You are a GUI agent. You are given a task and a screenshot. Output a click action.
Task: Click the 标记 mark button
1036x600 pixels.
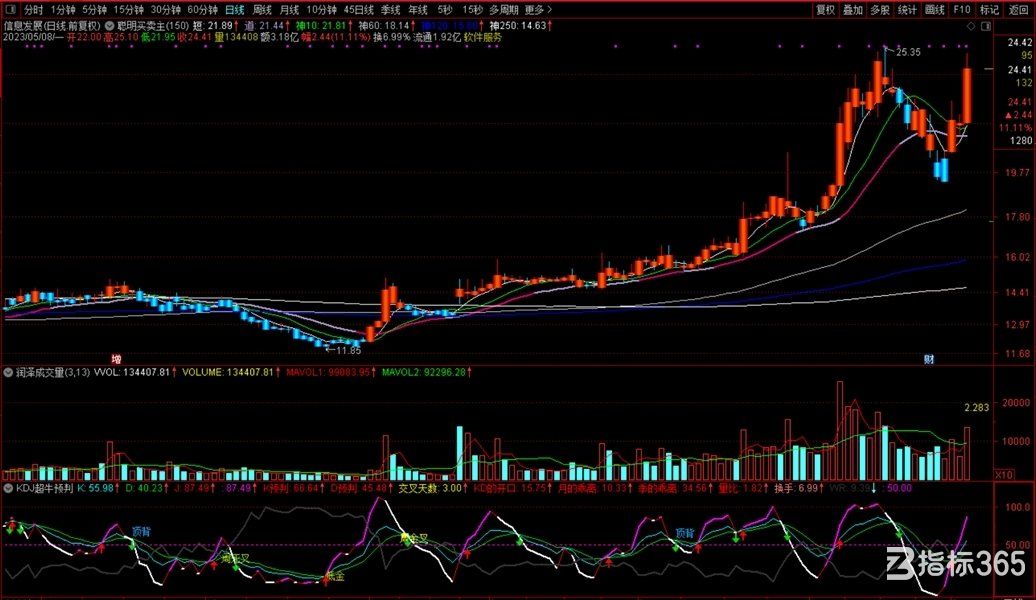coord(989,10)
